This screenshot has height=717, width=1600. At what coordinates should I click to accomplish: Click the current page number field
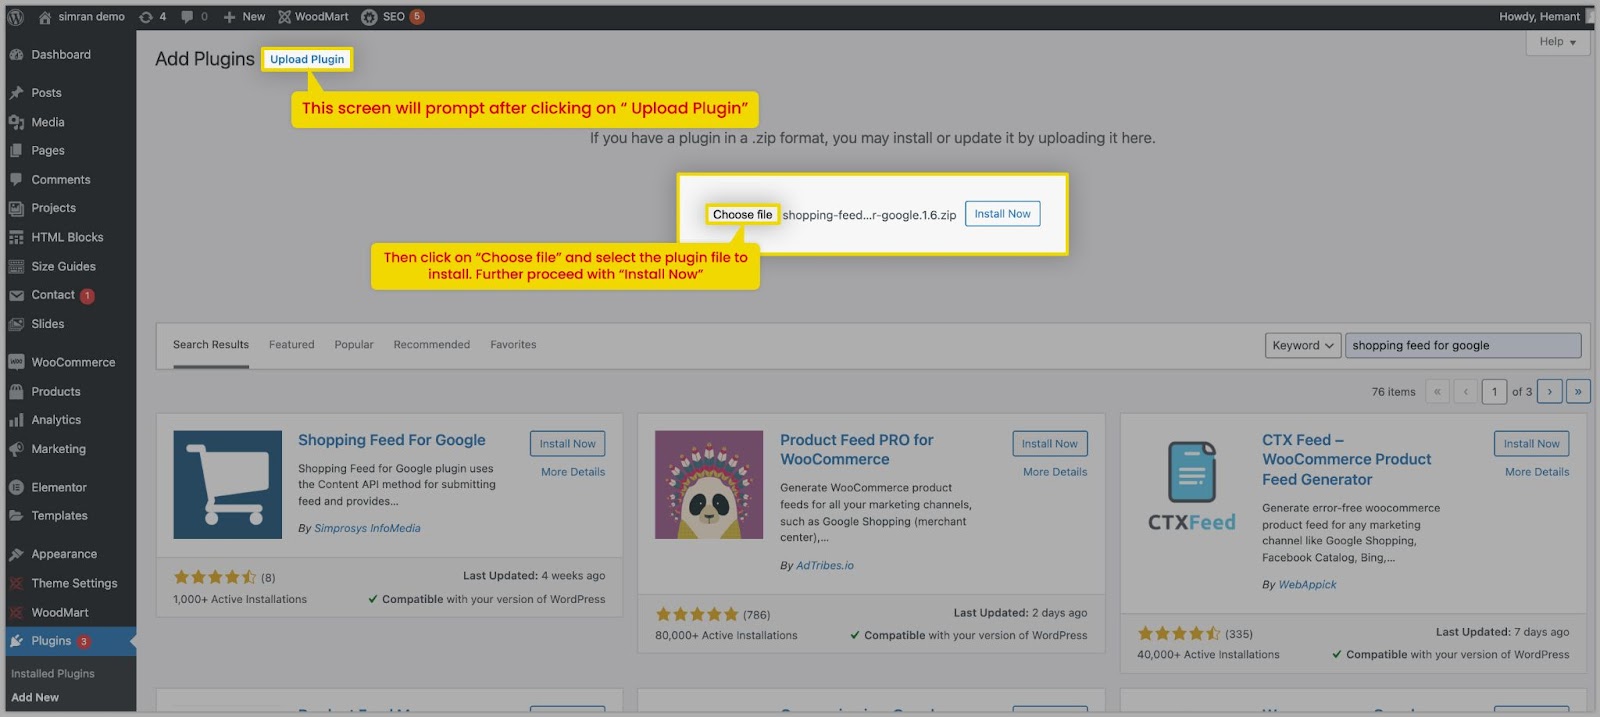click(1494, 392)
